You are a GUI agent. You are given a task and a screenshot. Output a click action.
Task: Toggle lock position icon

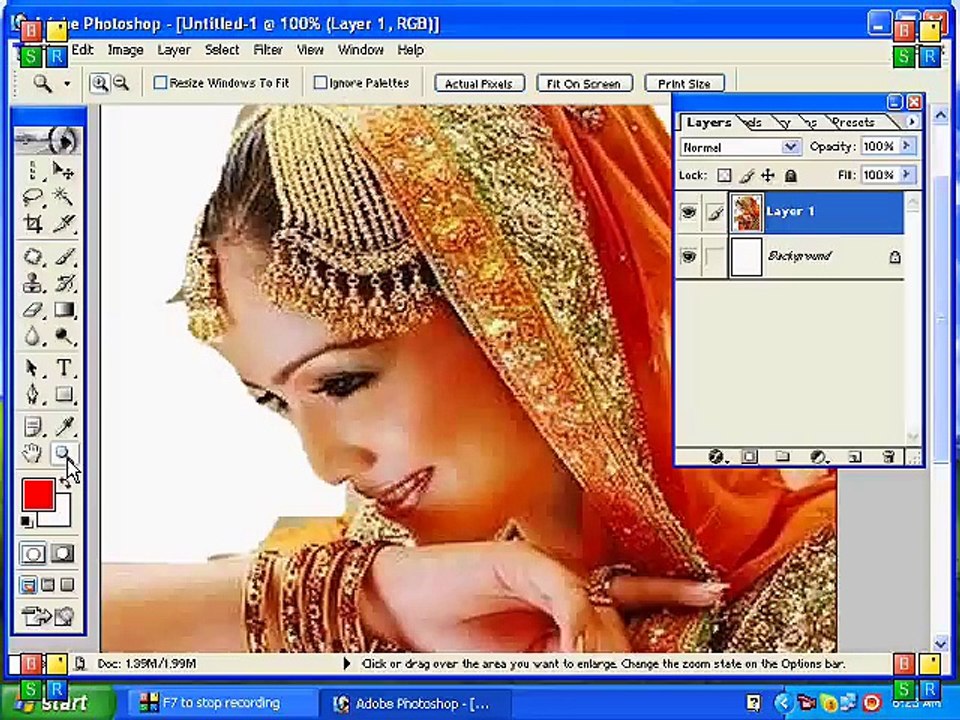point(768,176)
